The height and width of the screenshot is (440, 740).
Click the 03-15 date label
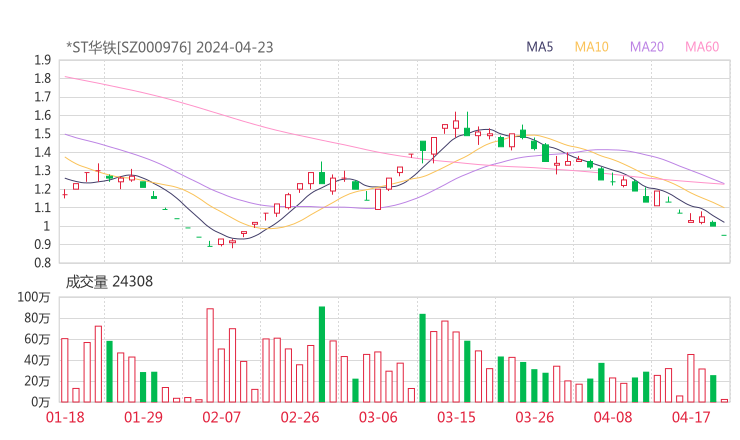[456, 417]
